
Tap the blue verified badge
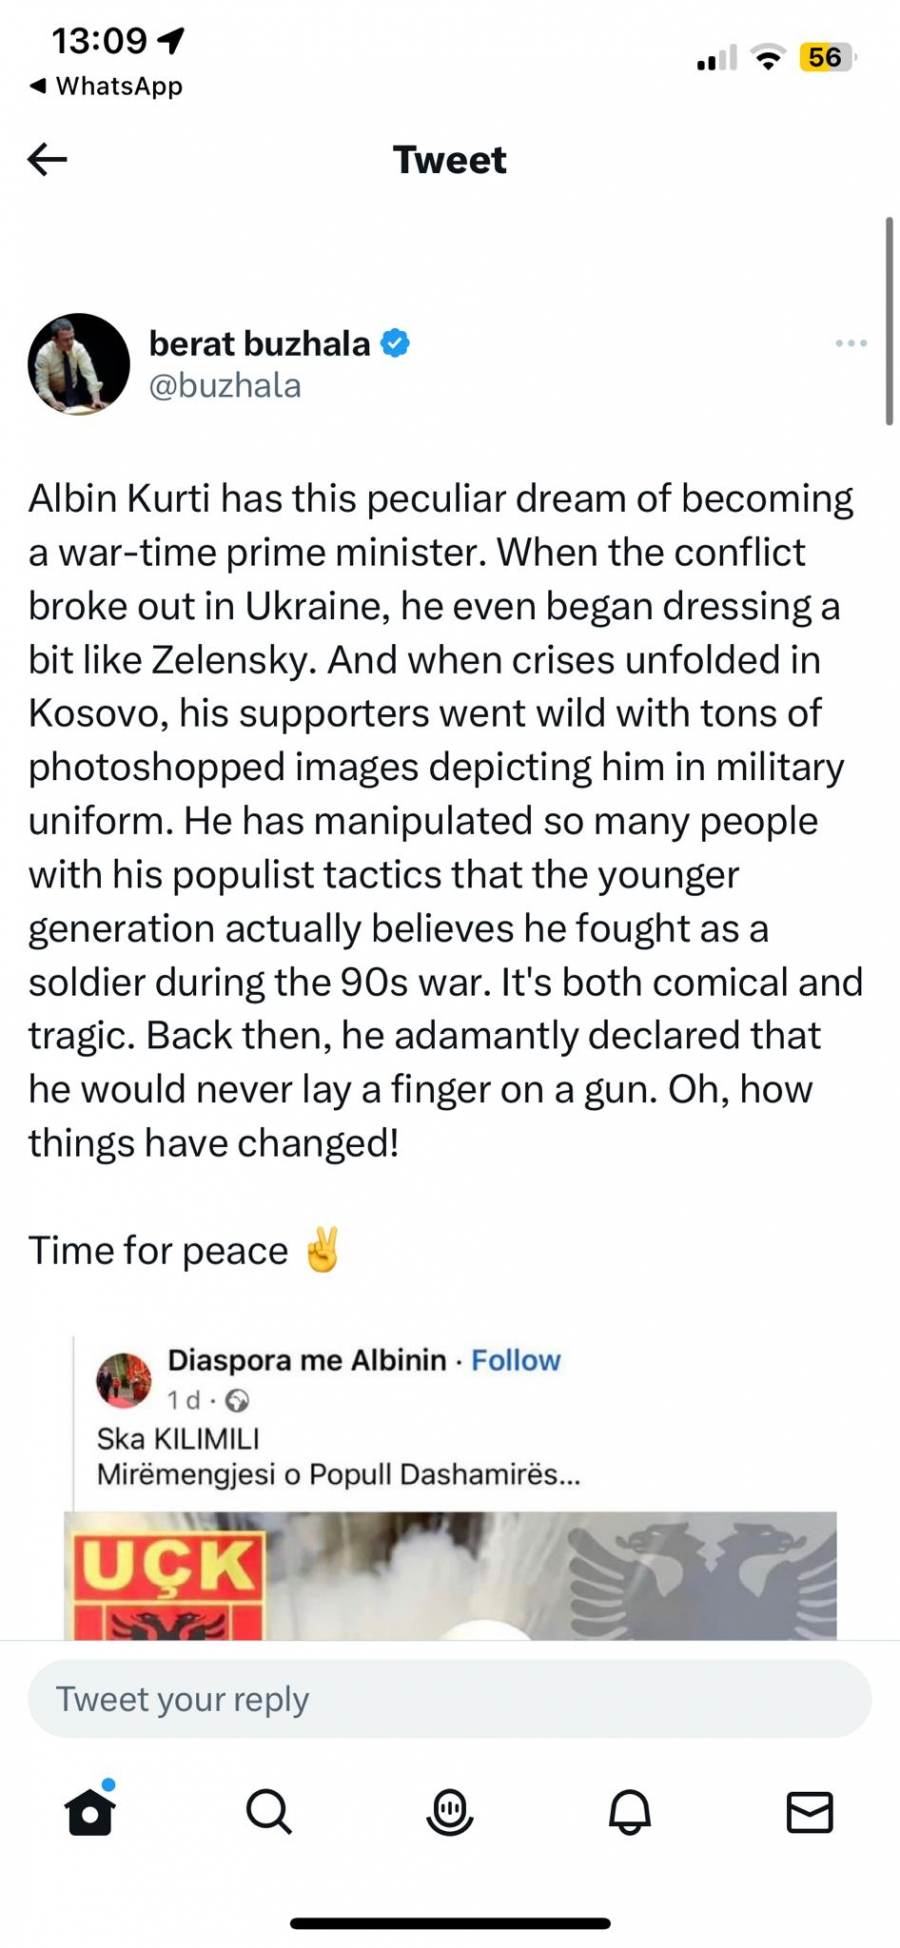point(396,343)
